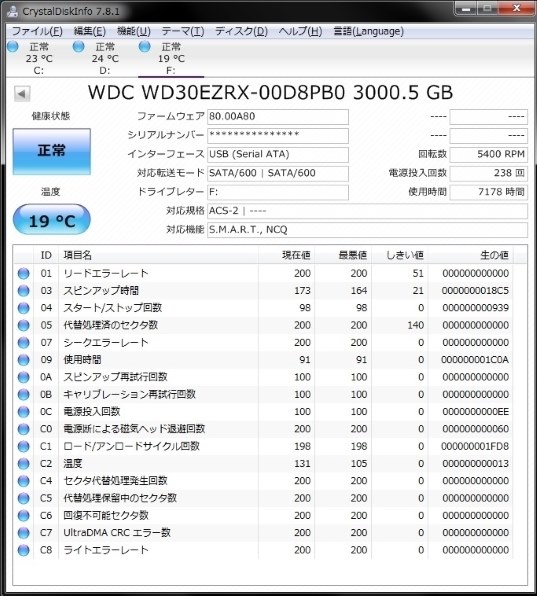The image size is (537, 596).
Task: Click the status icon for attribute 0A
Action: coord(24,377)
